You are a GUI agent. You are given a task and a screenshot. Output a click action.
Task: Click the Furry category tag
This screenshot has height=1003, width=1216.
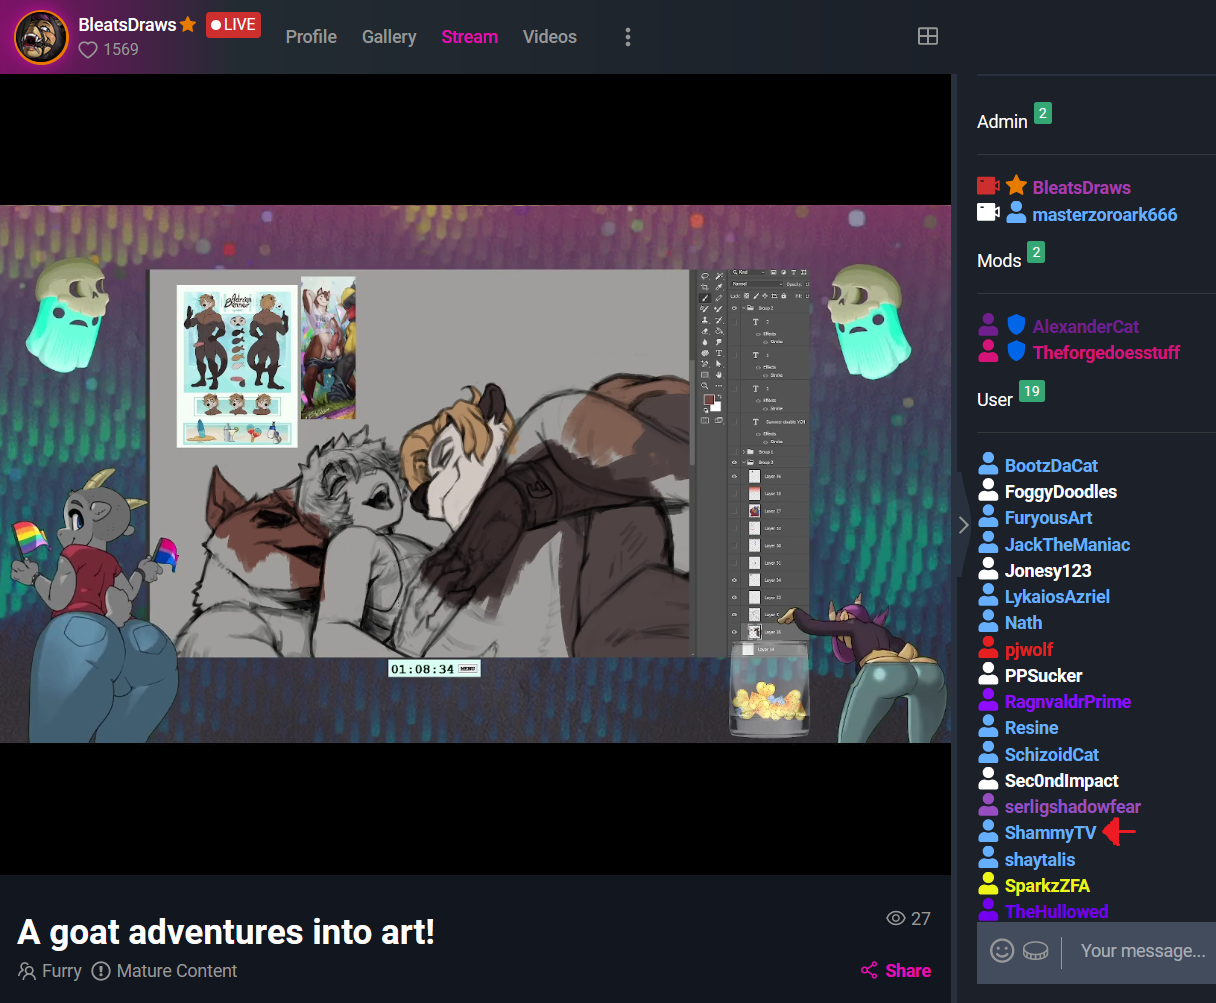[50, 971]
